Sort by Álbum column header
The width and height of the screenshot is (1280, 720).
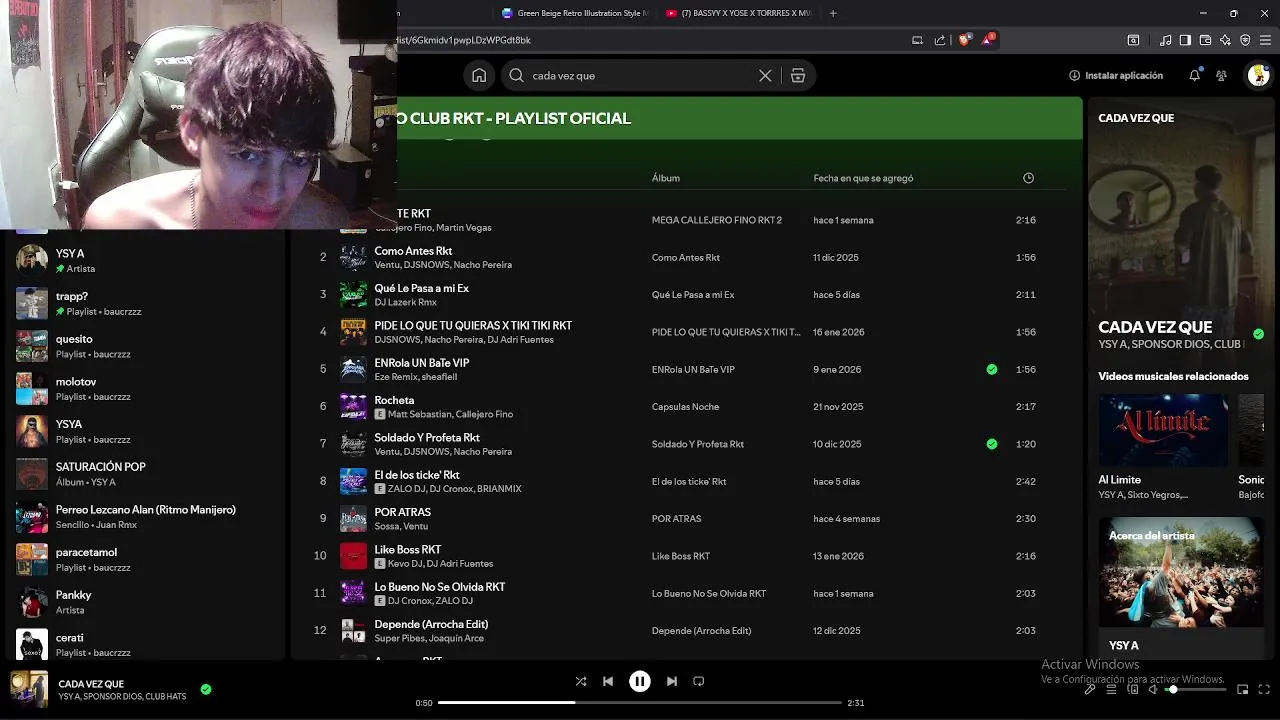click(x=666, y=178)
